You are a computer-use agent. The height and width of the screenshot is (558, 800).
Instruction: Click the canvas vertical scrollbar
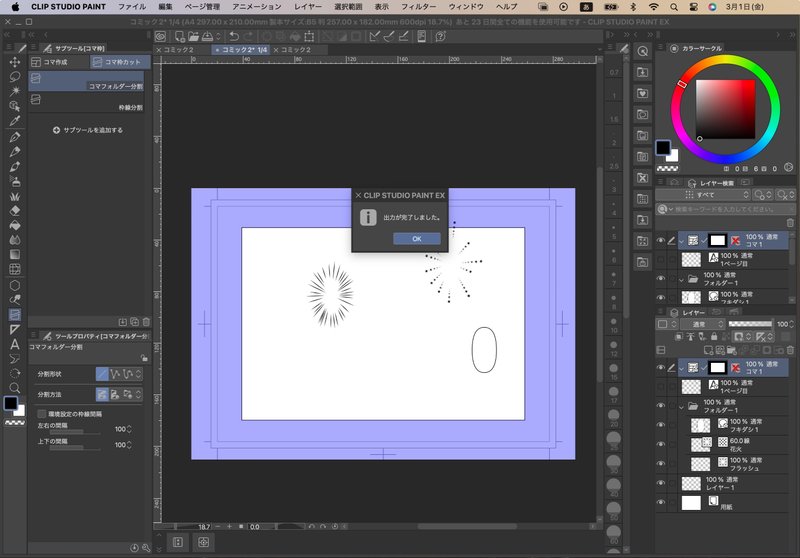click(x=599, y=274)
